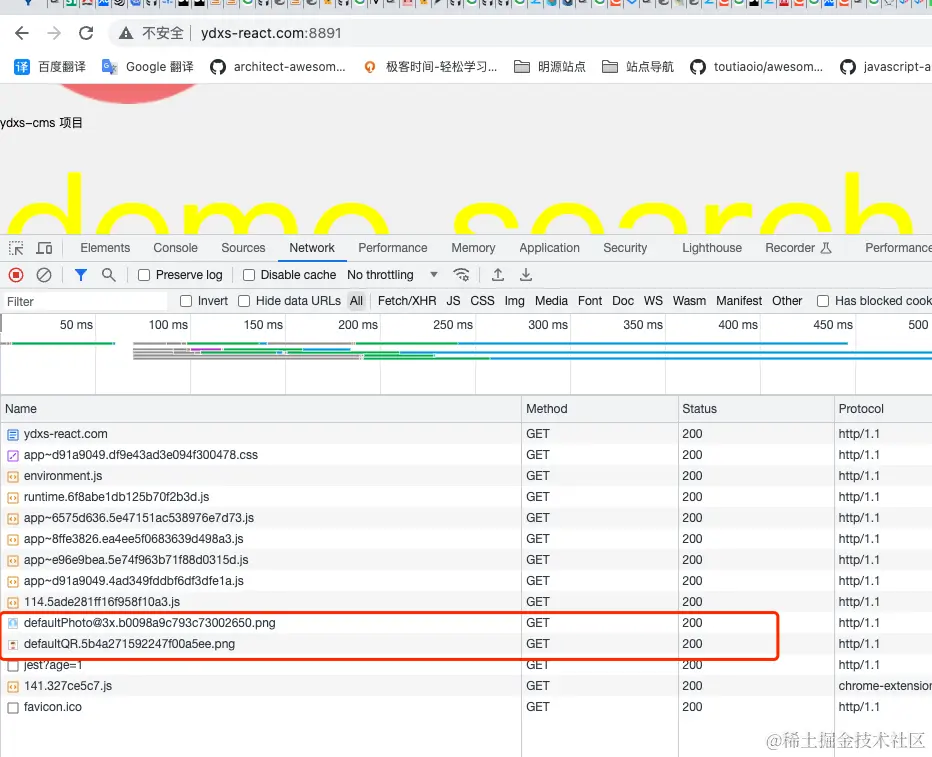932x757 pixels.
Task: Switch to the Memory tab
Action: [x=473, y=248]
